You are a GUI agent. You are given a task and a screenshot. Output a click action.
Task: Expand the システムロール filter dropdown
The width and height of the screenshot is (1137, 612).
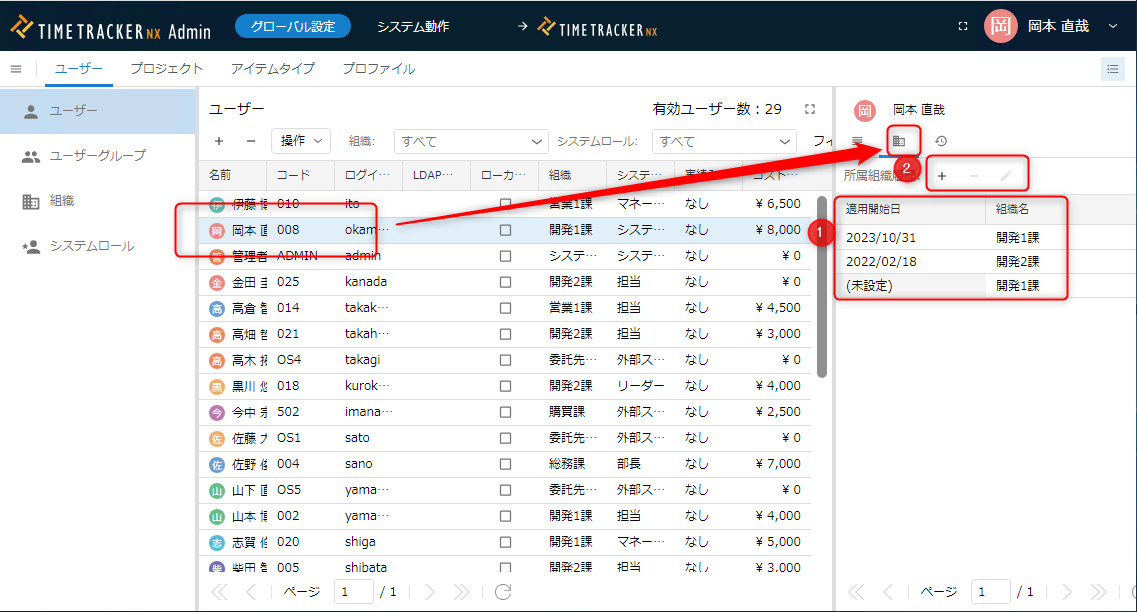pos(786,142)
